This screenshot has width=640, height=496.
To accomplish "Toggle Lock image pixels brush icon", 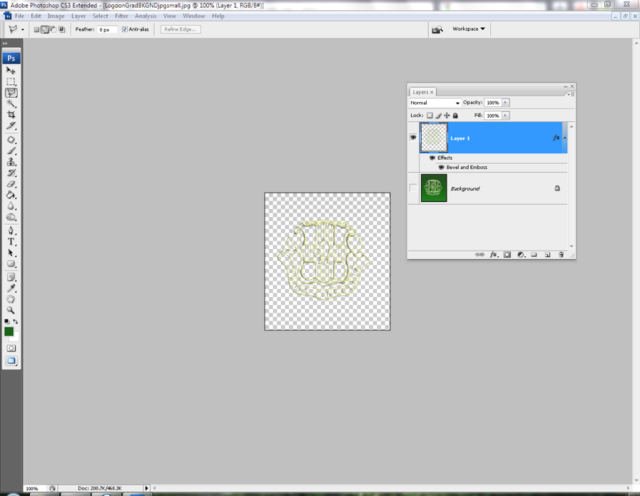I will click(438, 116).
